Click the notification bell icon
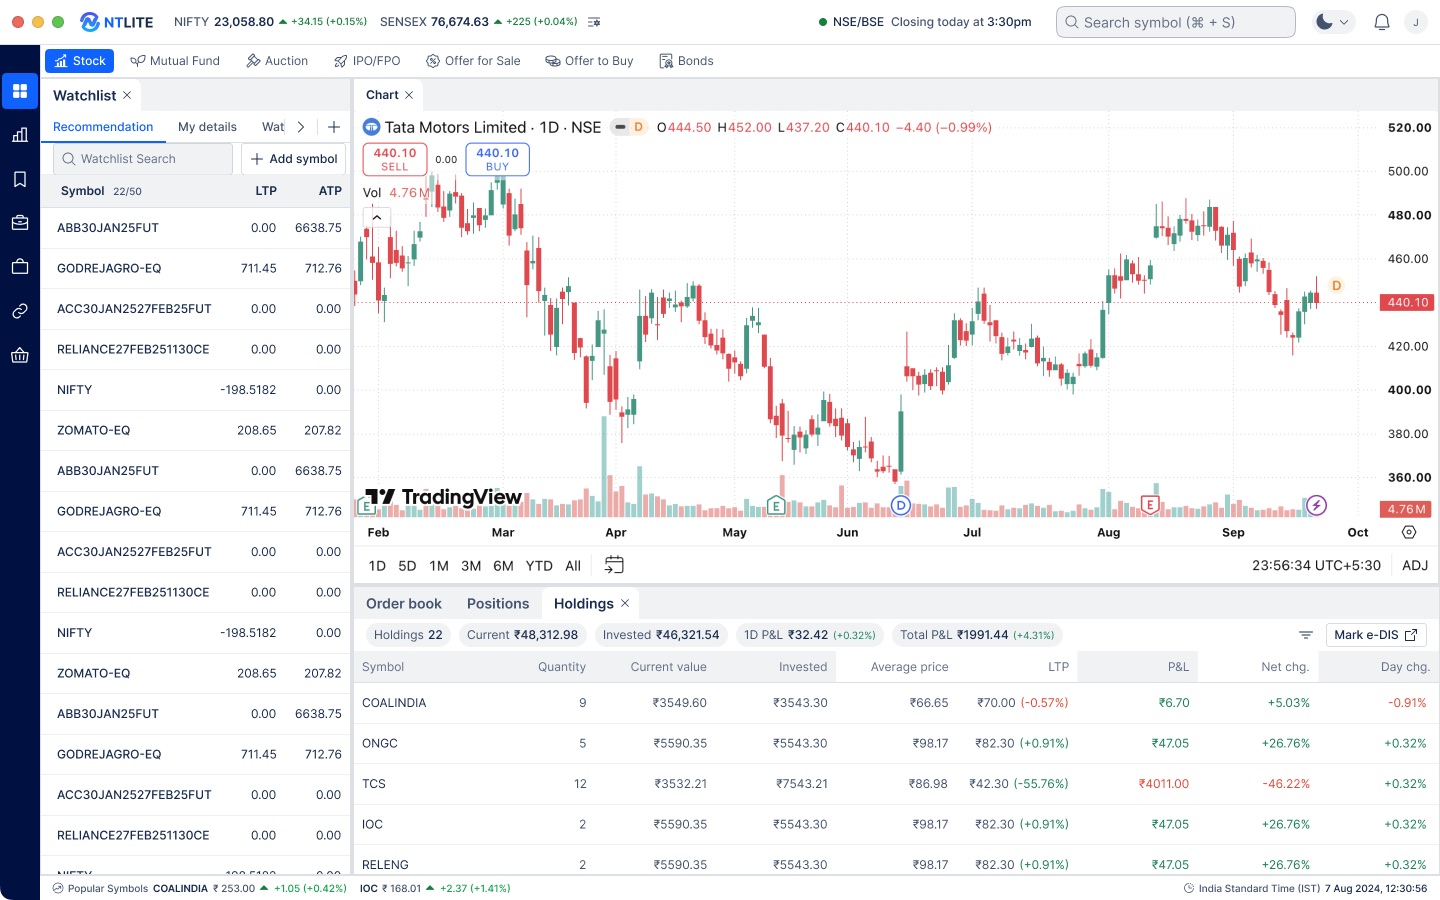The image size is (1440, 900). point(1382,22)
